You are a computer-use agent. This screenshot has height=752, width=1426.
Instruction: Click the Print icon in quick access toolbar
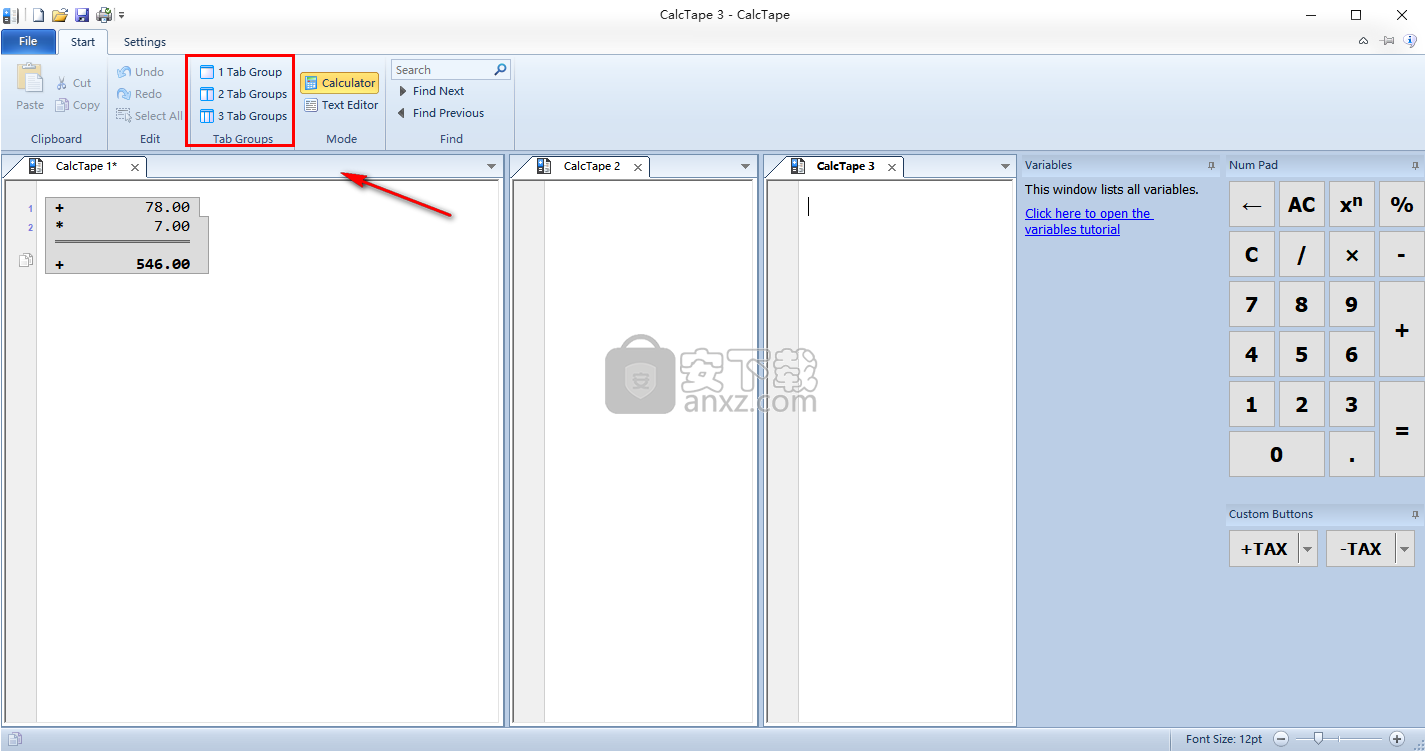coord(104,15)
